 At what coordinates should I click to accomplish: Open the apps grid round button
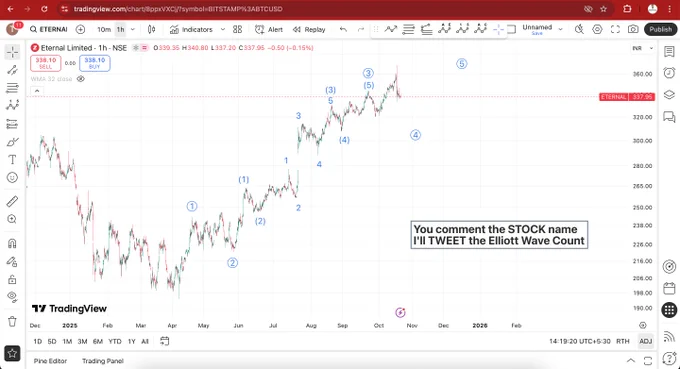(x=669, y=310)
